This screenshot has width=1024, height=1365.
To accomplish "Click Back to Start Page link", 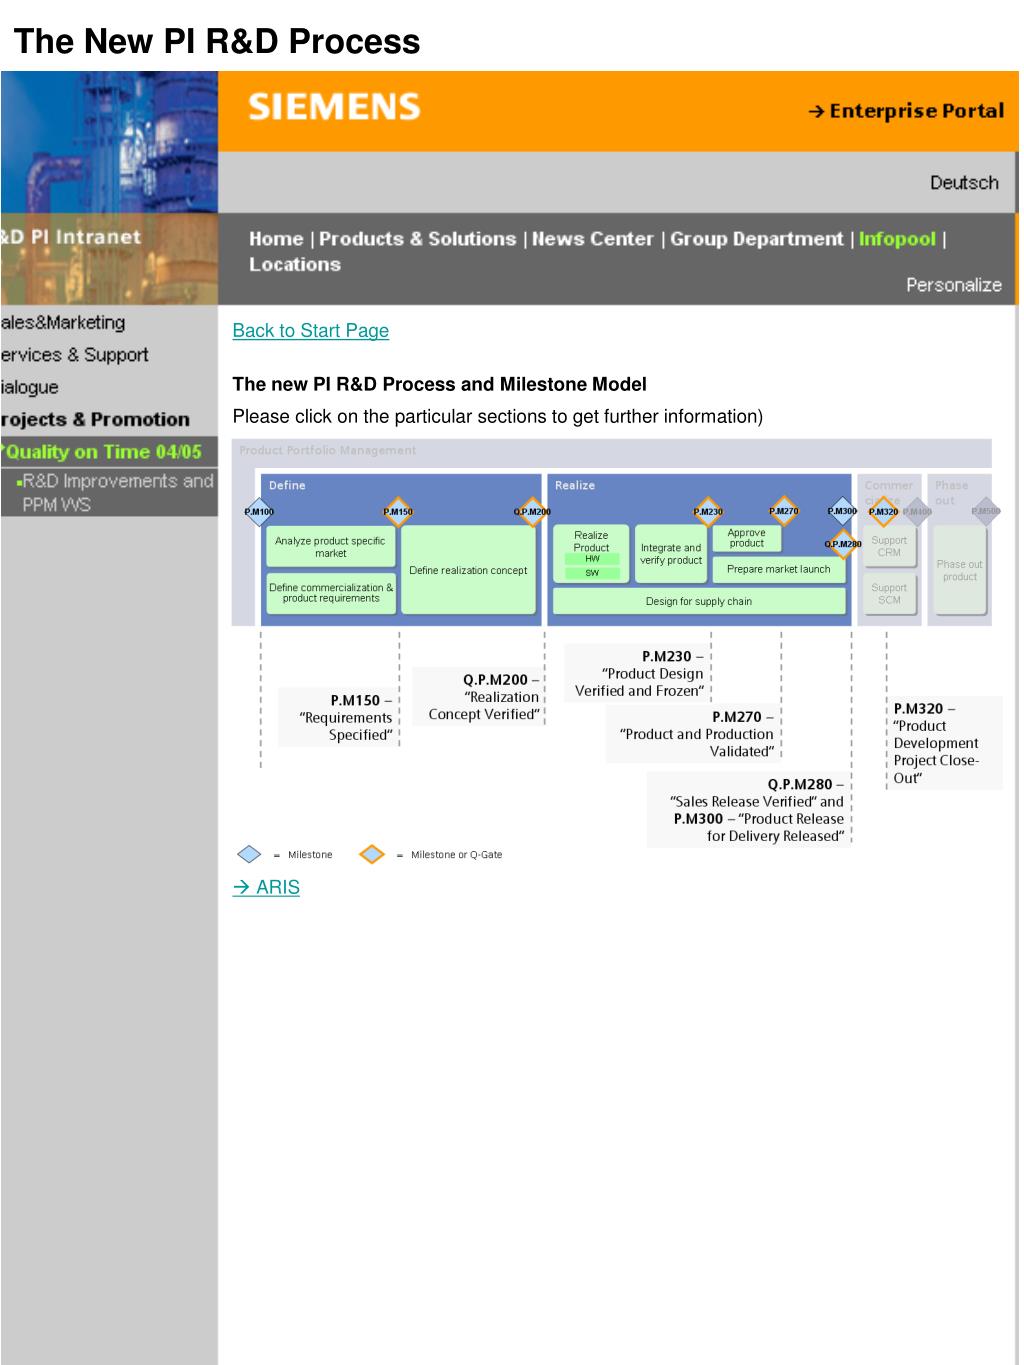I will tap(310, 331).
